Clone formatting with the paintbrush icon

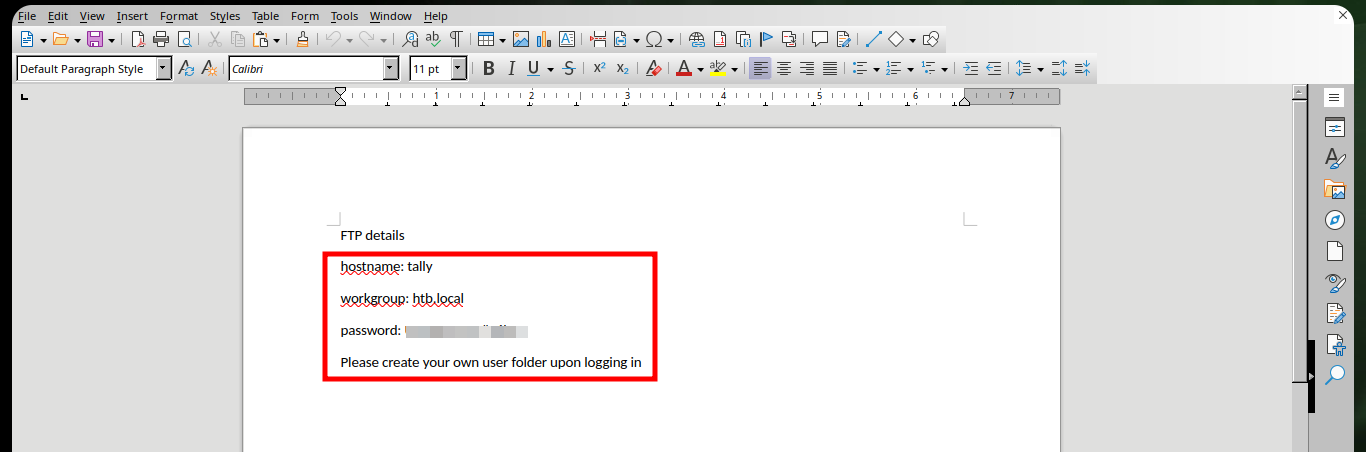tap(302, 39)
